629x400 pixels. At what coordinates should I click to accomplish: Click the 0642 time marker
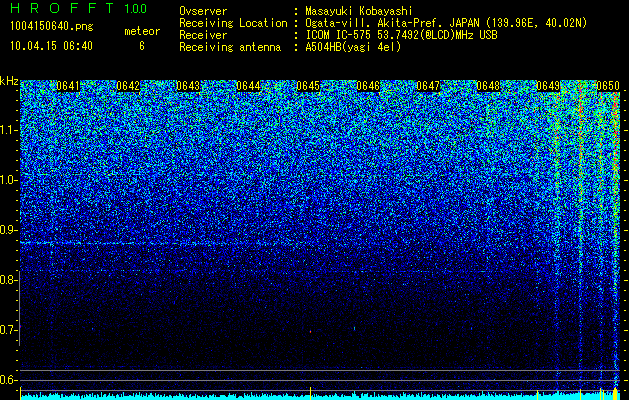click(x=128, y=86)
